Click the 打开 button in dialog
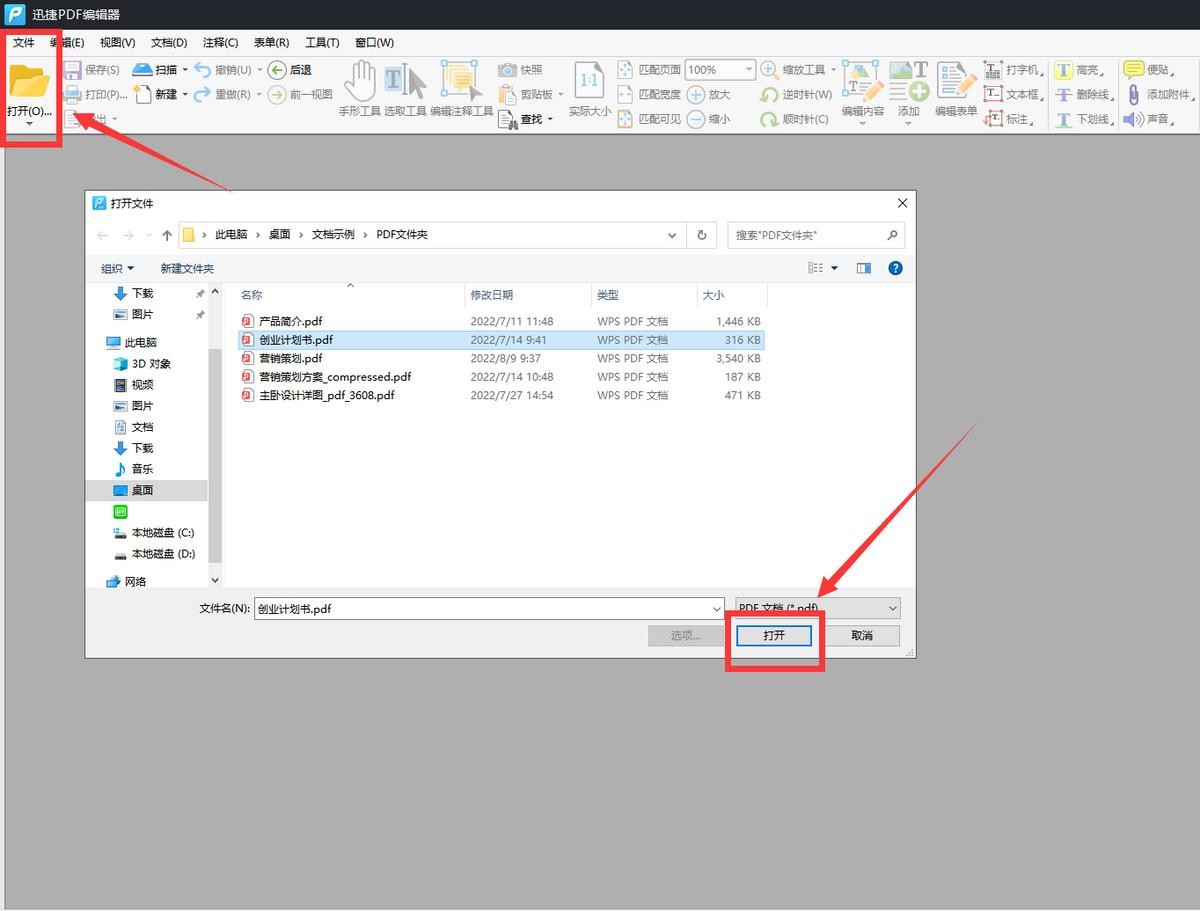This screenshot has height=911, width=1200. pyautogui.click(x=774, y=635)
